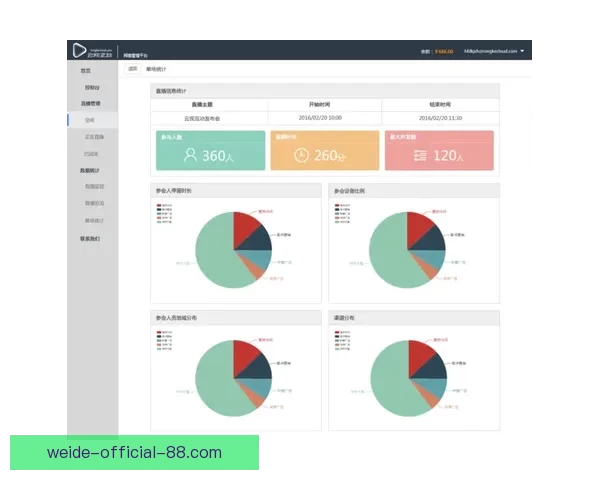Select 正在直播 in the sidebar
The width and height of the screenshot is (600, 480).
point(93,137)
